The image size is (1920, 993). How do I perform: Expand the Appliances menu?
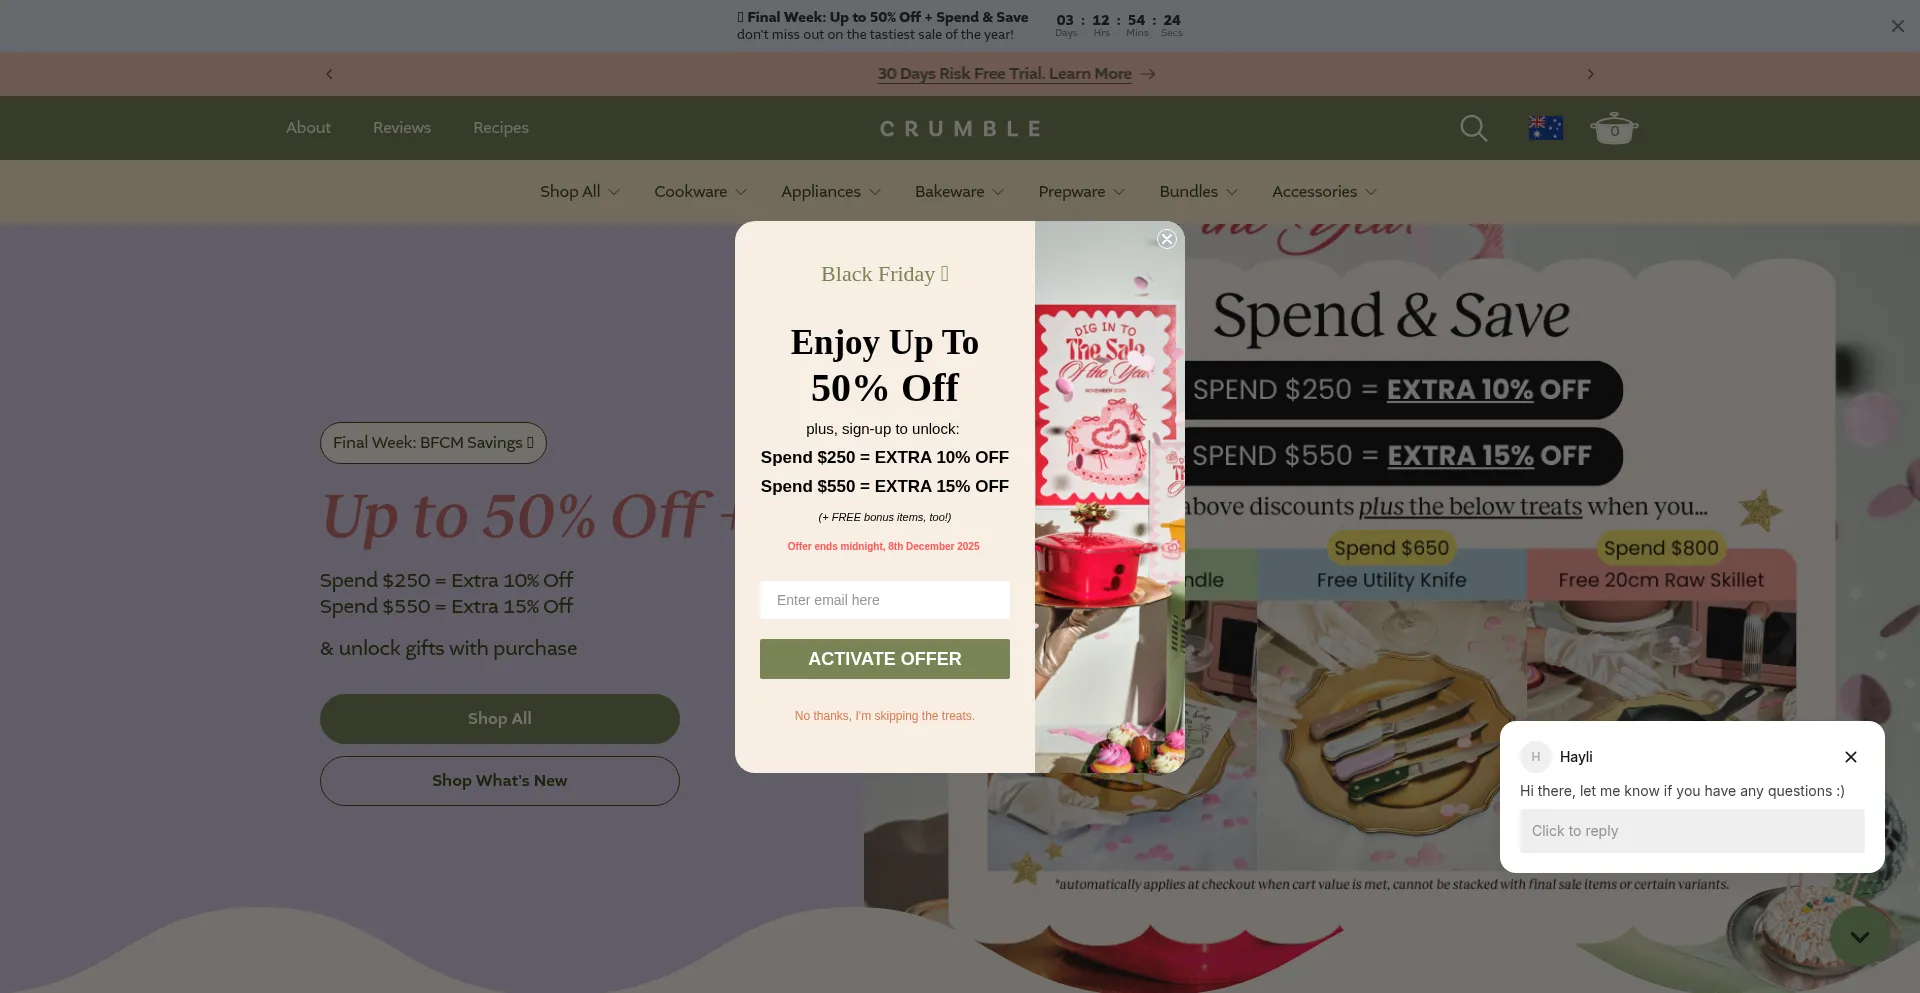pos(830,191)
